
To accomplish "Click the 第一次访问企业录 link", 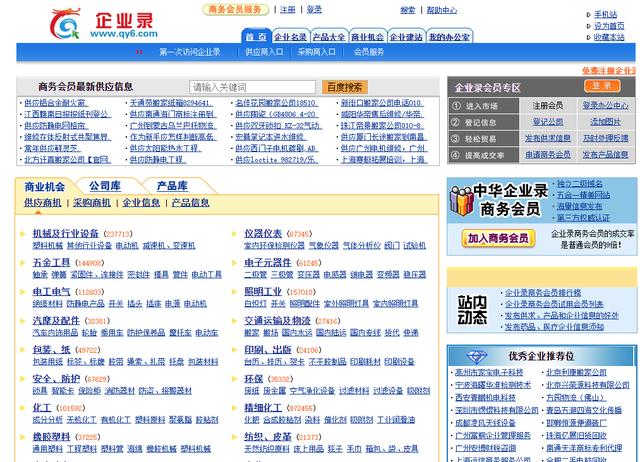I will click(x=190, y=52).
